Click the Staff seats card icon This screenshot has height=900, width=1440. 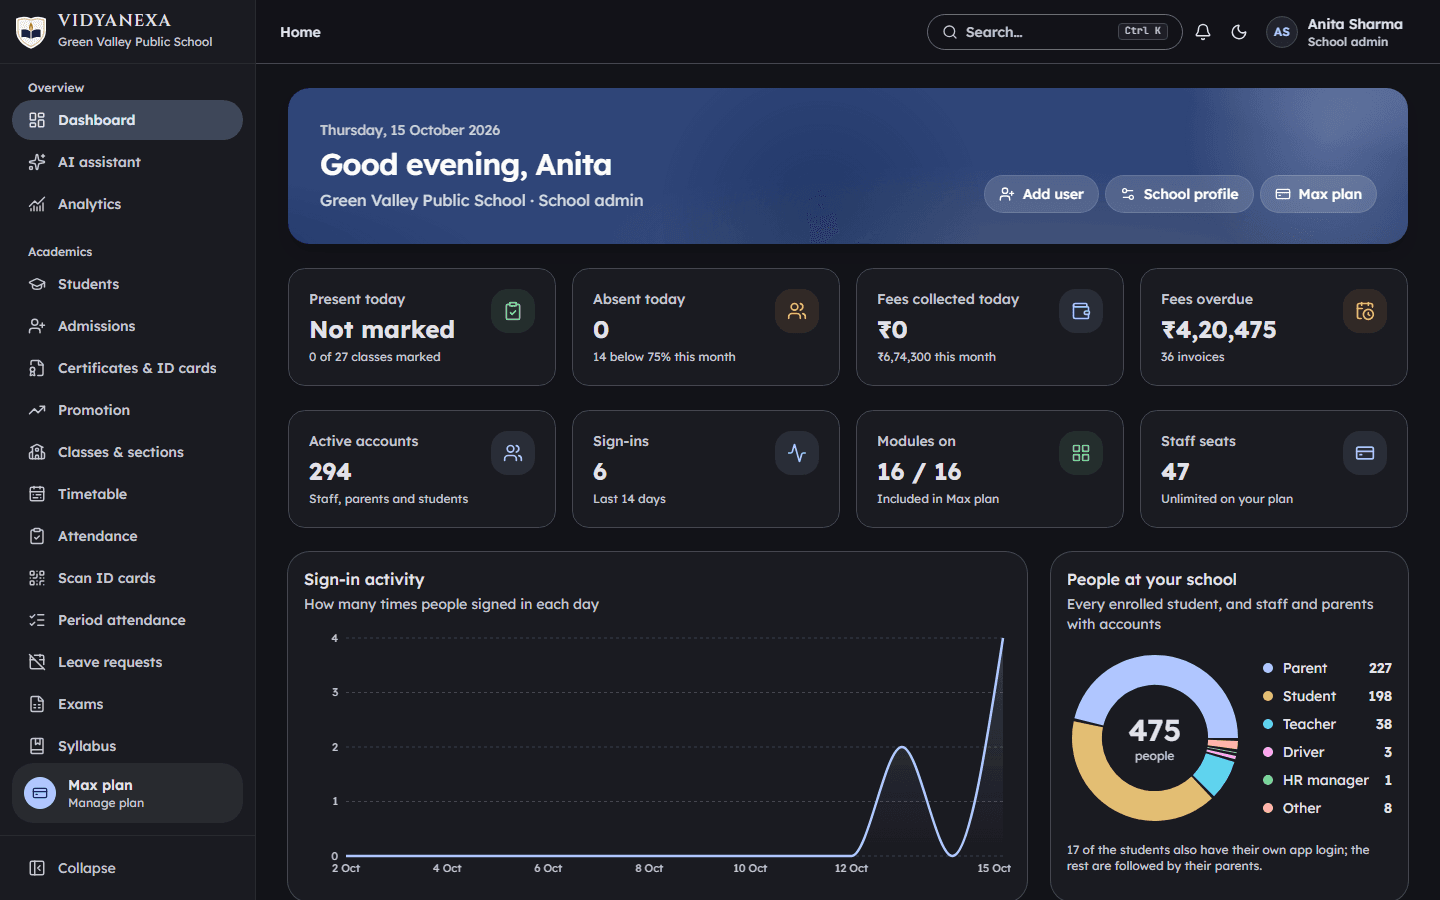(1365, 453)
